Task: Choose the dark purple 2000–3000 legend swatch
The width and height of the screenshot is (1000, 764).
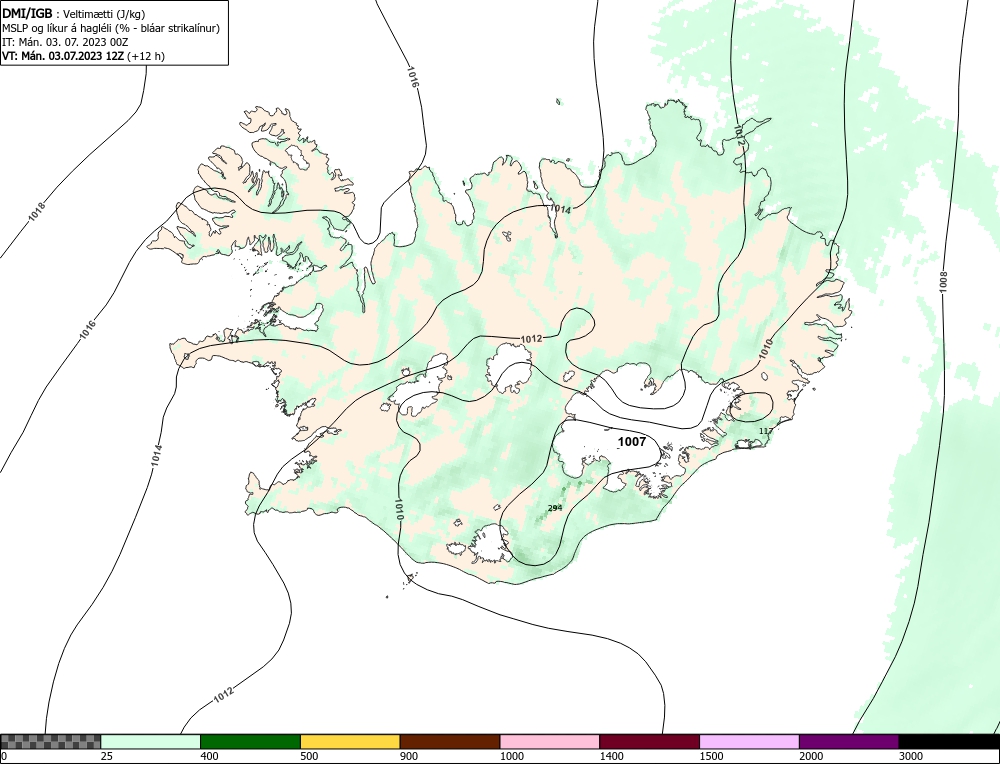Action: [x=849, y=742]
